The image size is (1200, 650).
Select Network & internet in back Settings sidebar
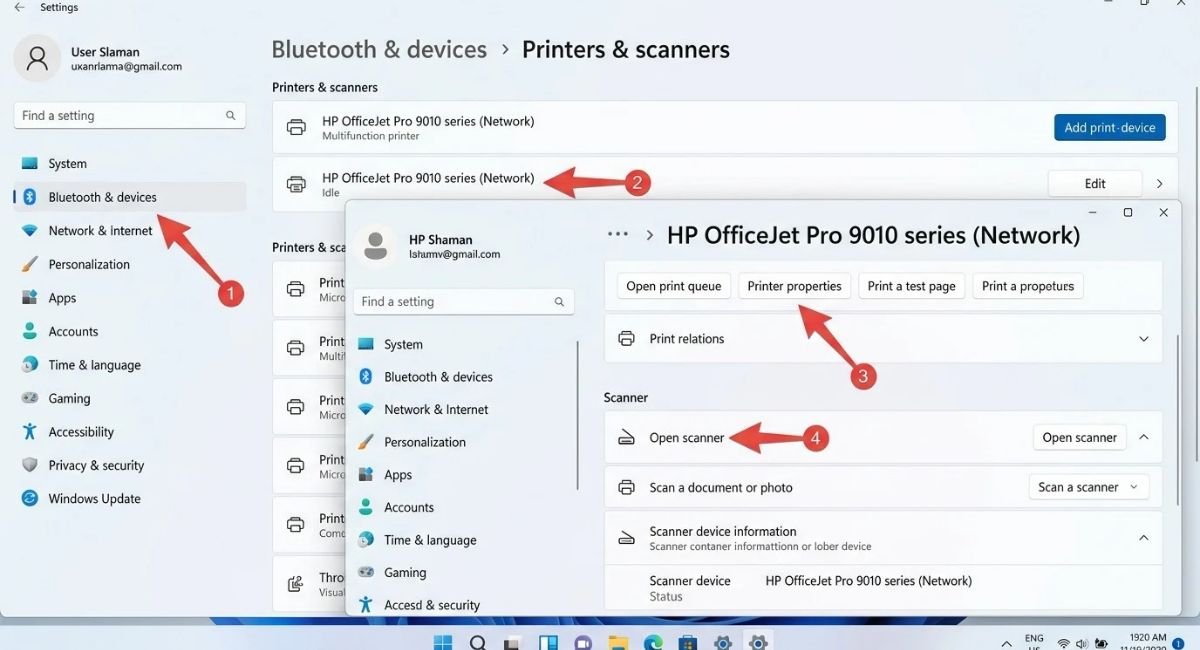click(x=100, y=231)
